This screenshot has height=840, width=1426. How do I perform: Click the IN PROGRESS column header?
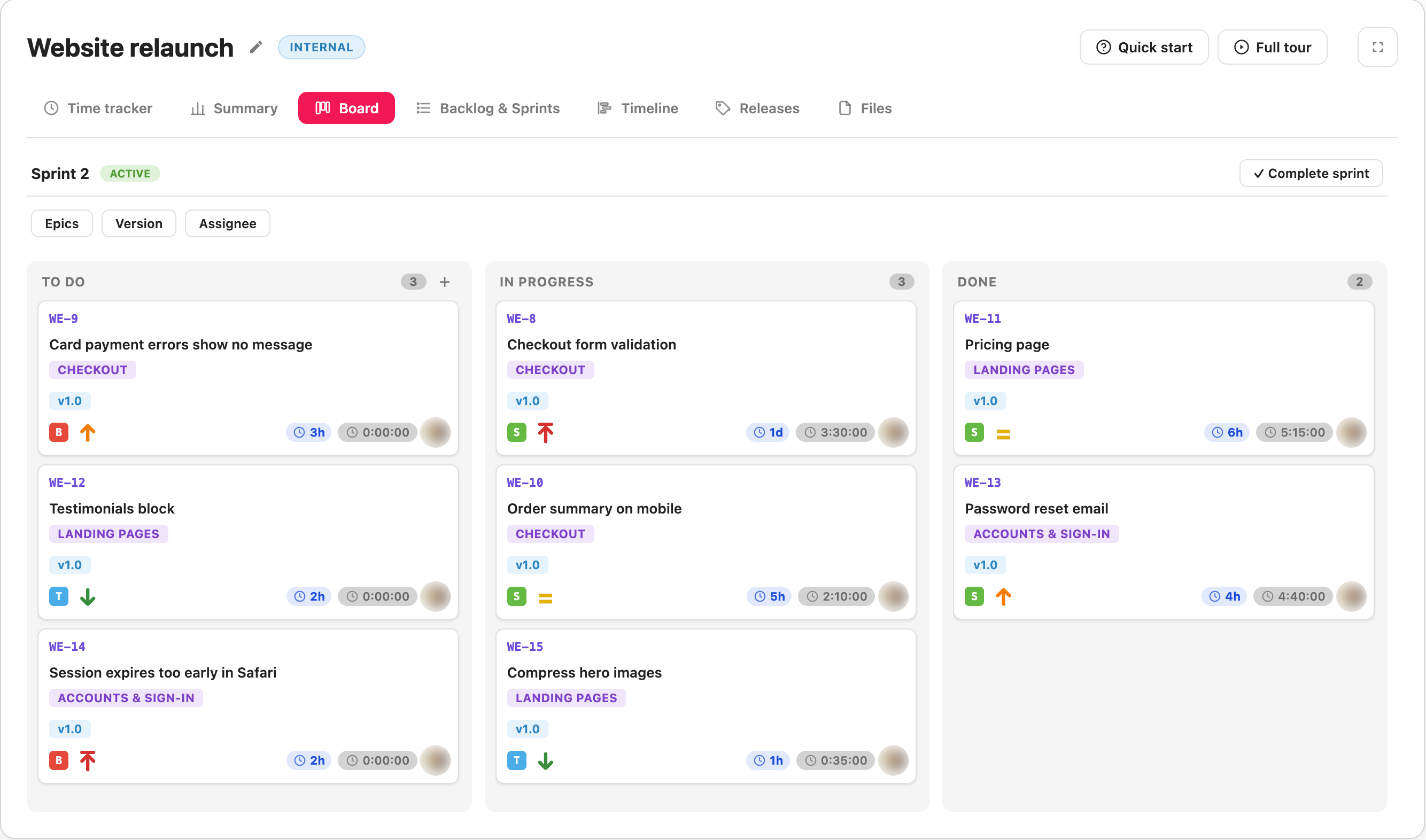(547, 282)
